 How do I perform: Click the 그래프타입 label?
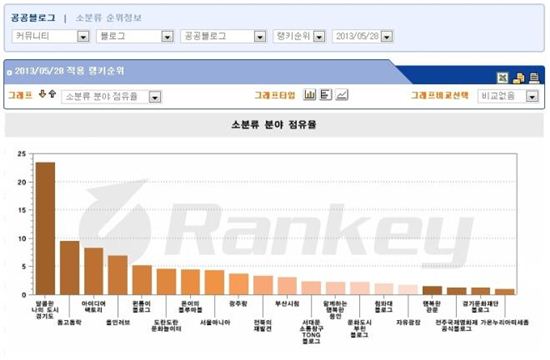(275, 95)
